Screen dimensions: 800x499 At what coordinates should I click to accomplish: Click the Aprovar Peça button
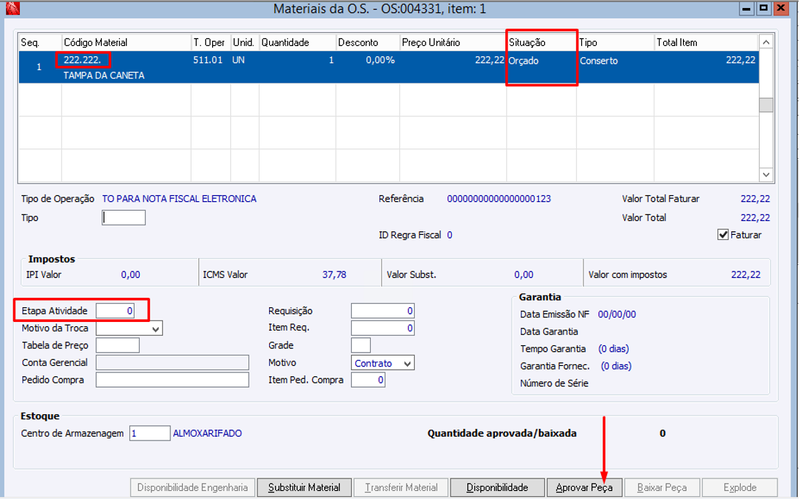[584, 487]
